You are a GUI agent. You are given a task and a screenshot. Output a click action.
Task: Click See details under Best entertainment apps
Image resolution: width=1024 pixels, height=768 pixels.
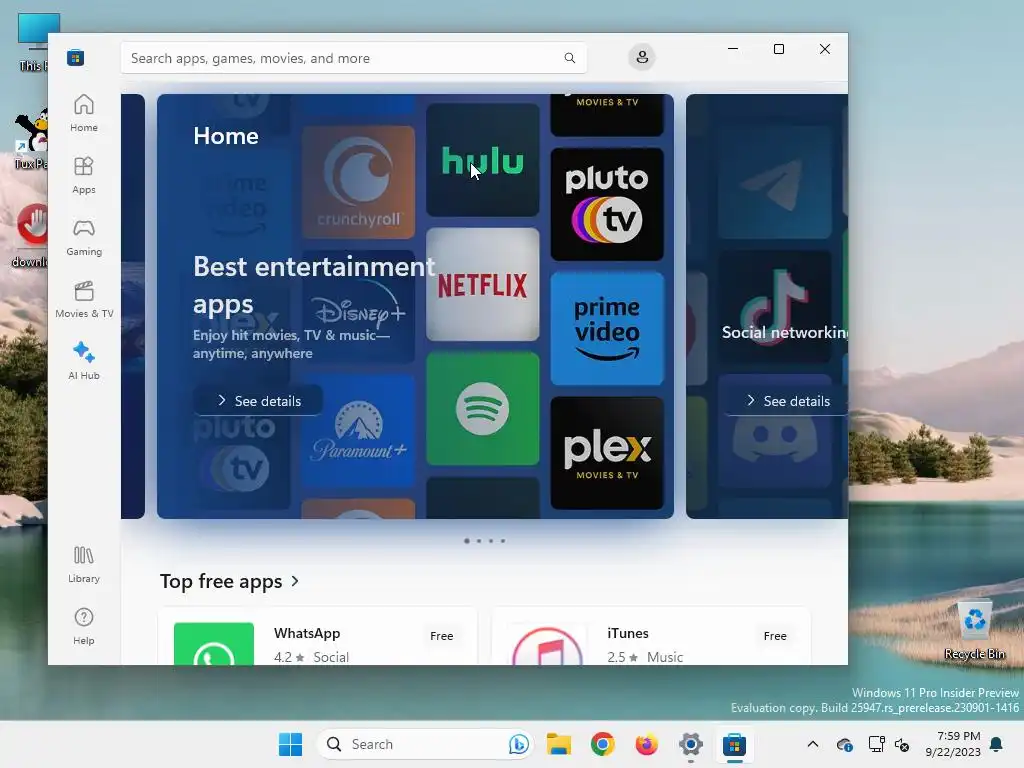(x=259, y=401)
